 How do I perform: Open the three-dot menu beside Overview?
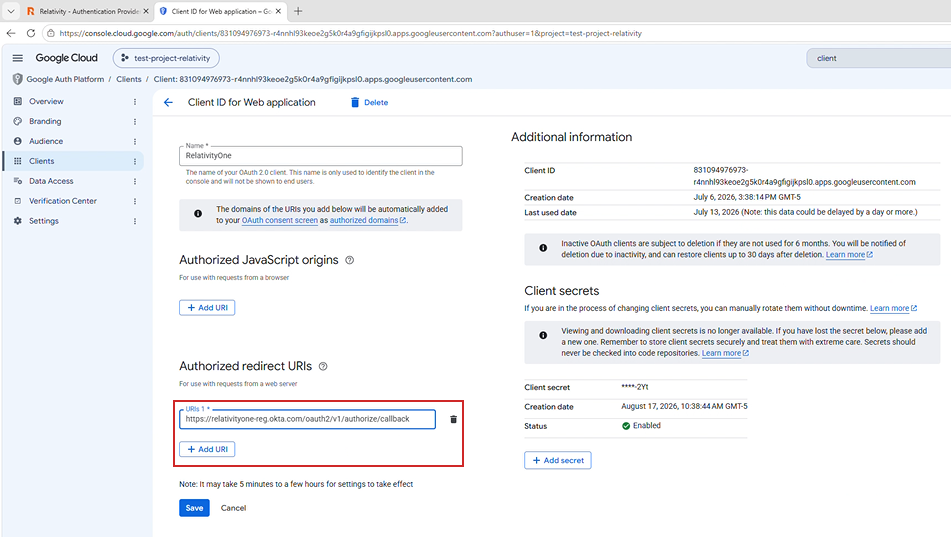click(135, 102)
